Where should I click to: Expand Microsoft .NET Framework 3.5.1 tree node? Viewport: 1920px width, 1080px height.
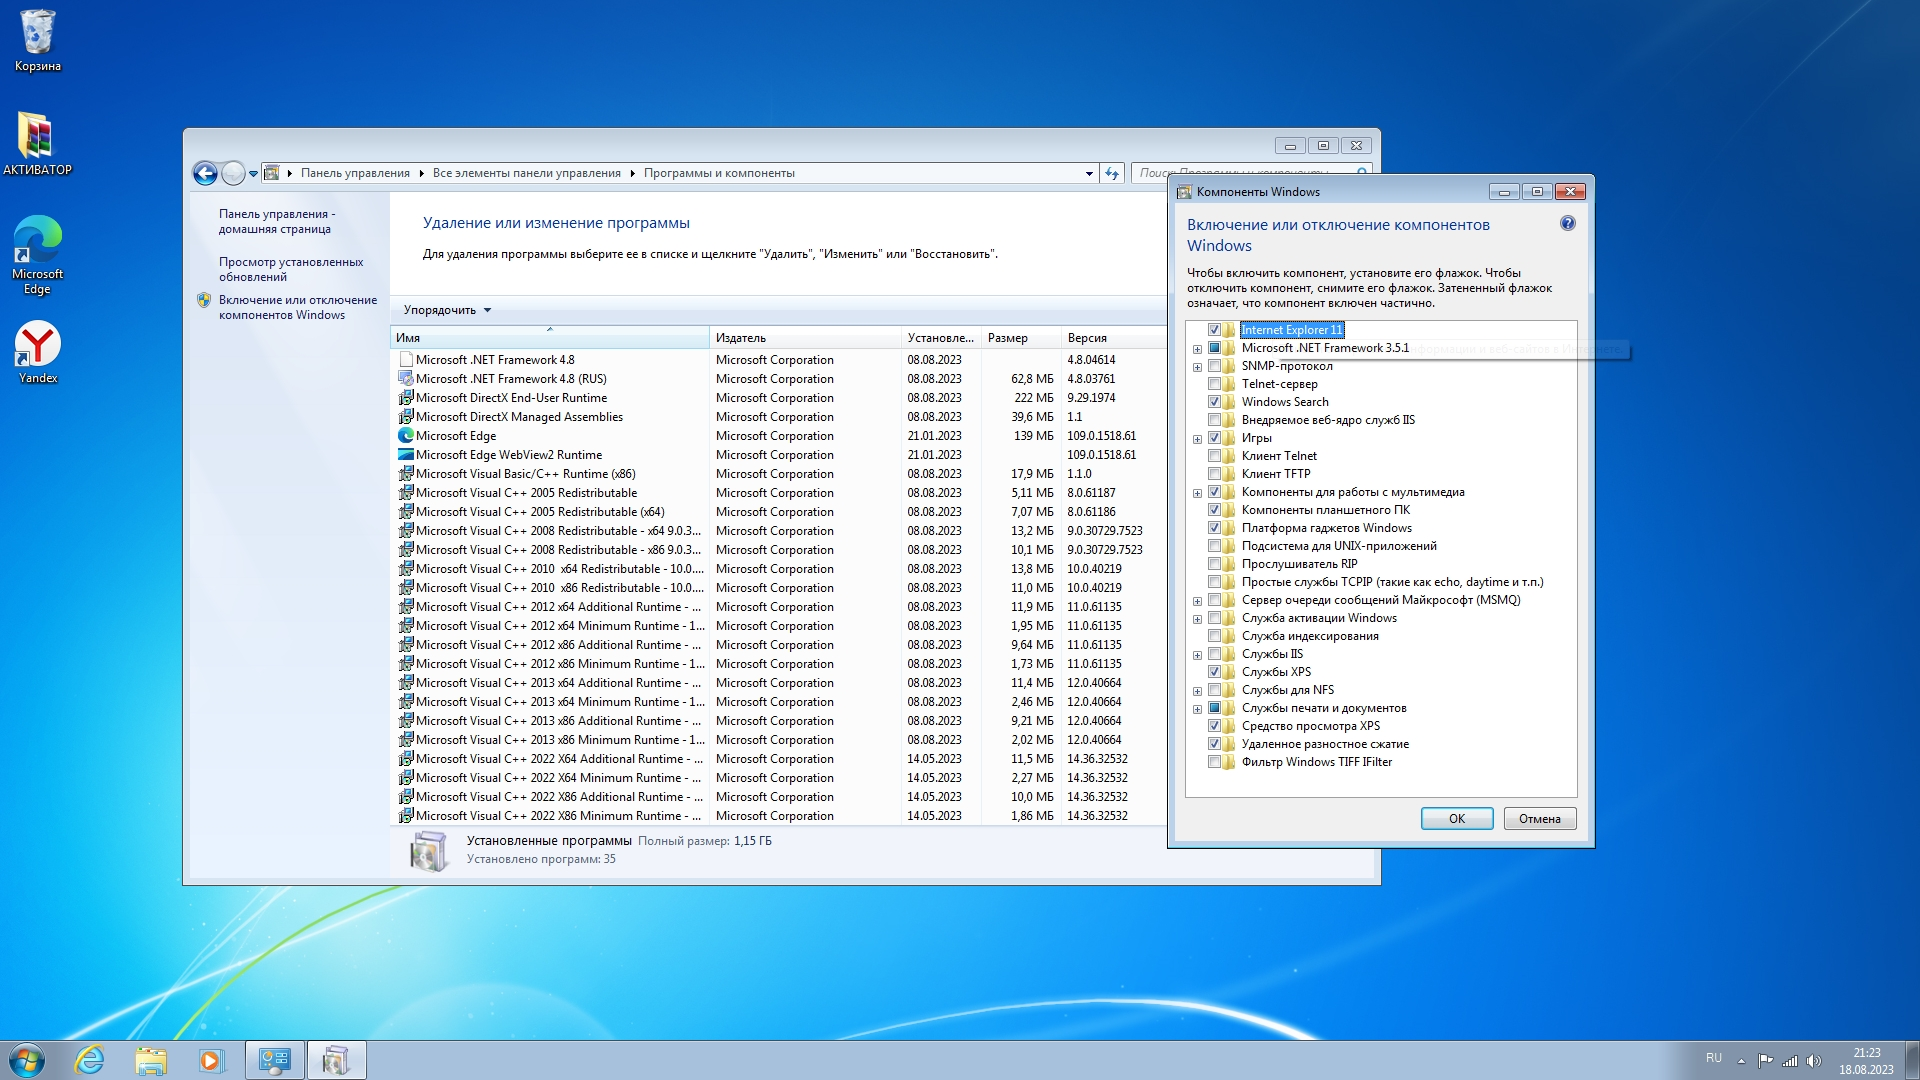coord(1197,349)
